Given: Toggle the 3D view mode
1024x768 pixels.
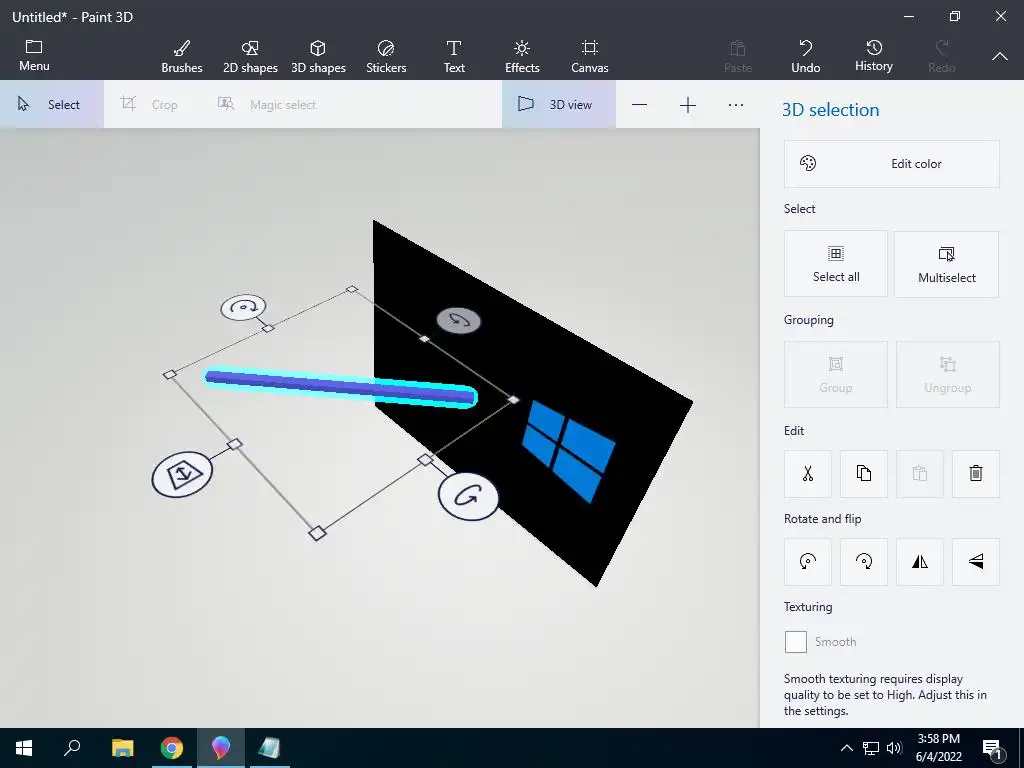Looking at the screenshot, I should pyautogui.click(x=558, y=104).
